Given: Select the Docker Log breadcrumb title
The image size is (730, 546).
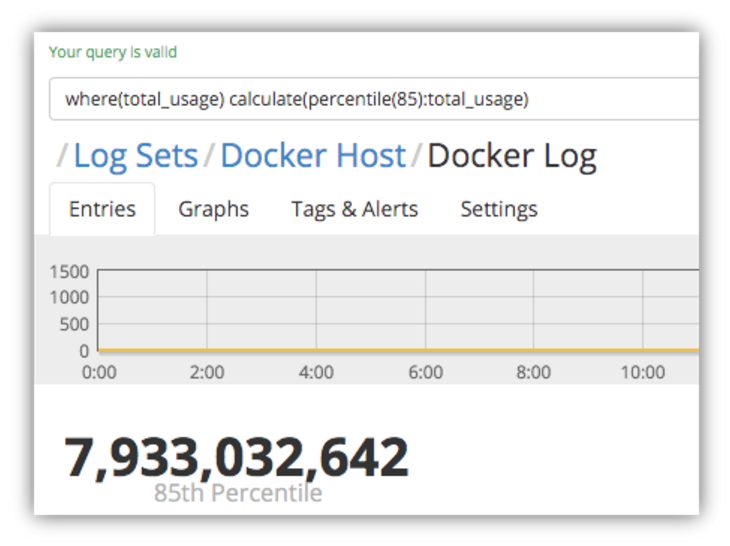Looking at the screenshot, I should click(511, 156).
